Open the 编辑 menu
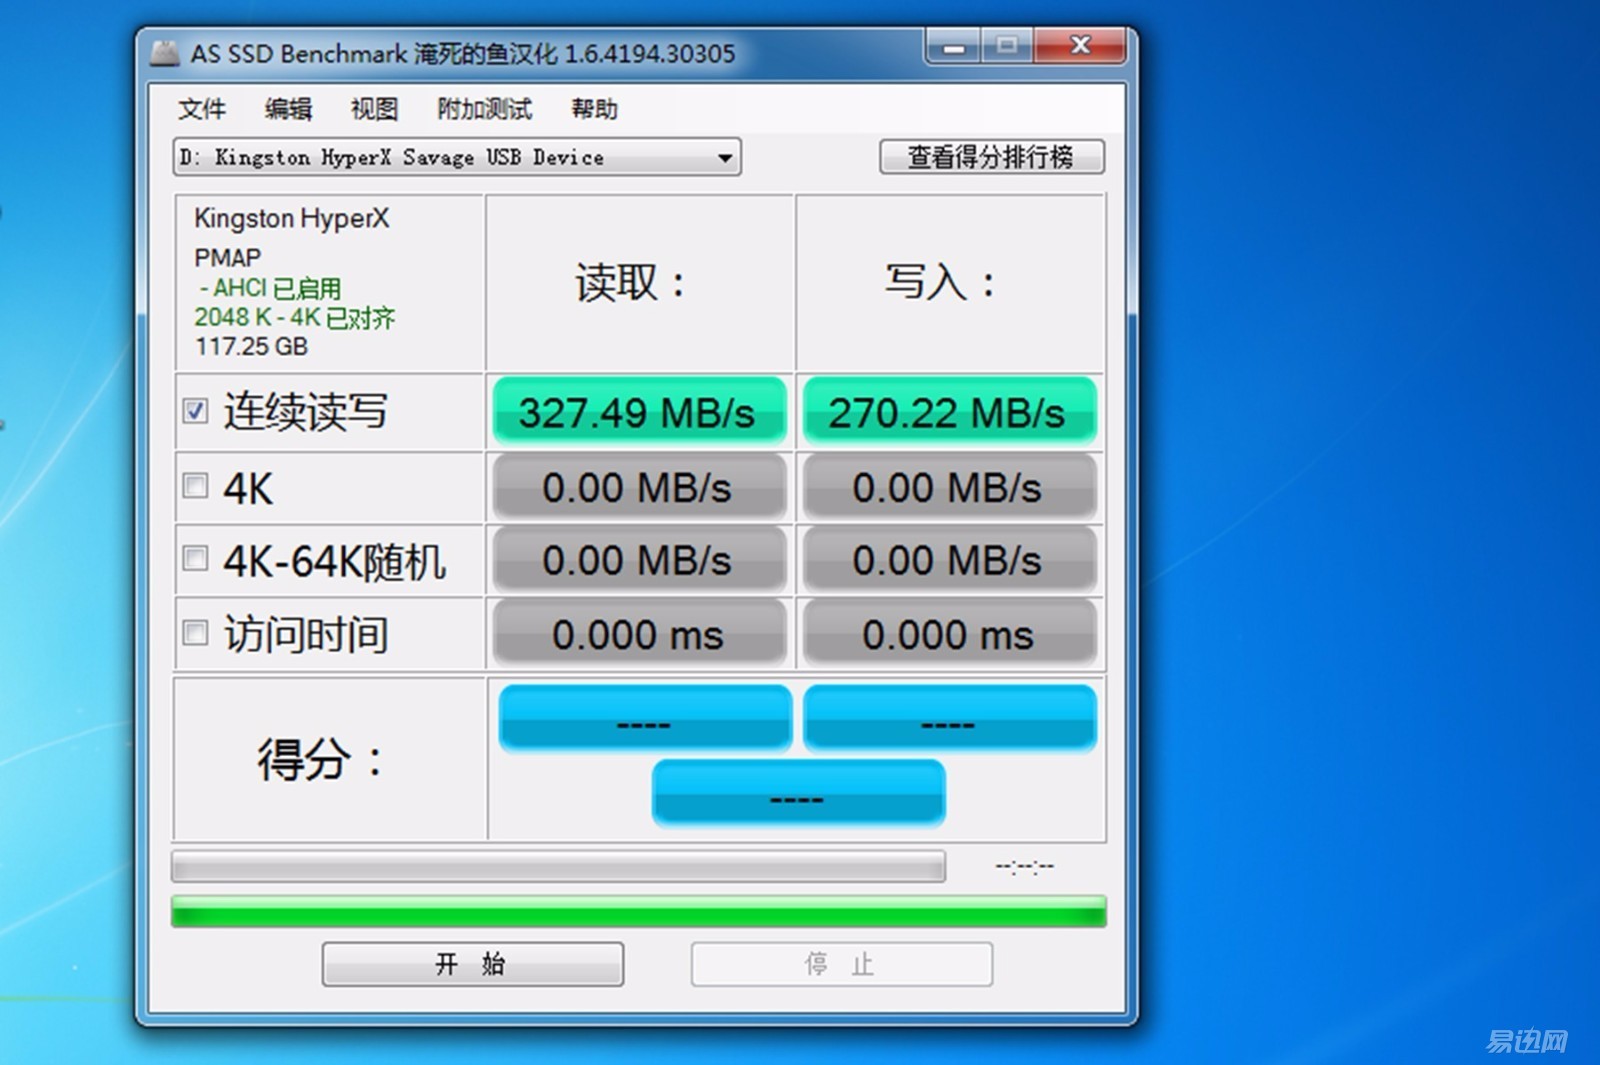Viewport: 1600px width, 1065px height. tap(288, 108)
